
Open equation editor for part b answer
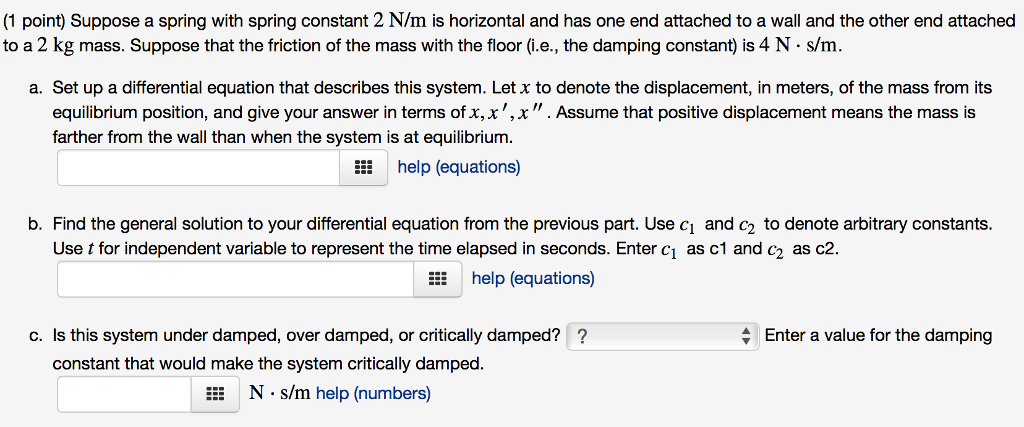pos(438,279)
